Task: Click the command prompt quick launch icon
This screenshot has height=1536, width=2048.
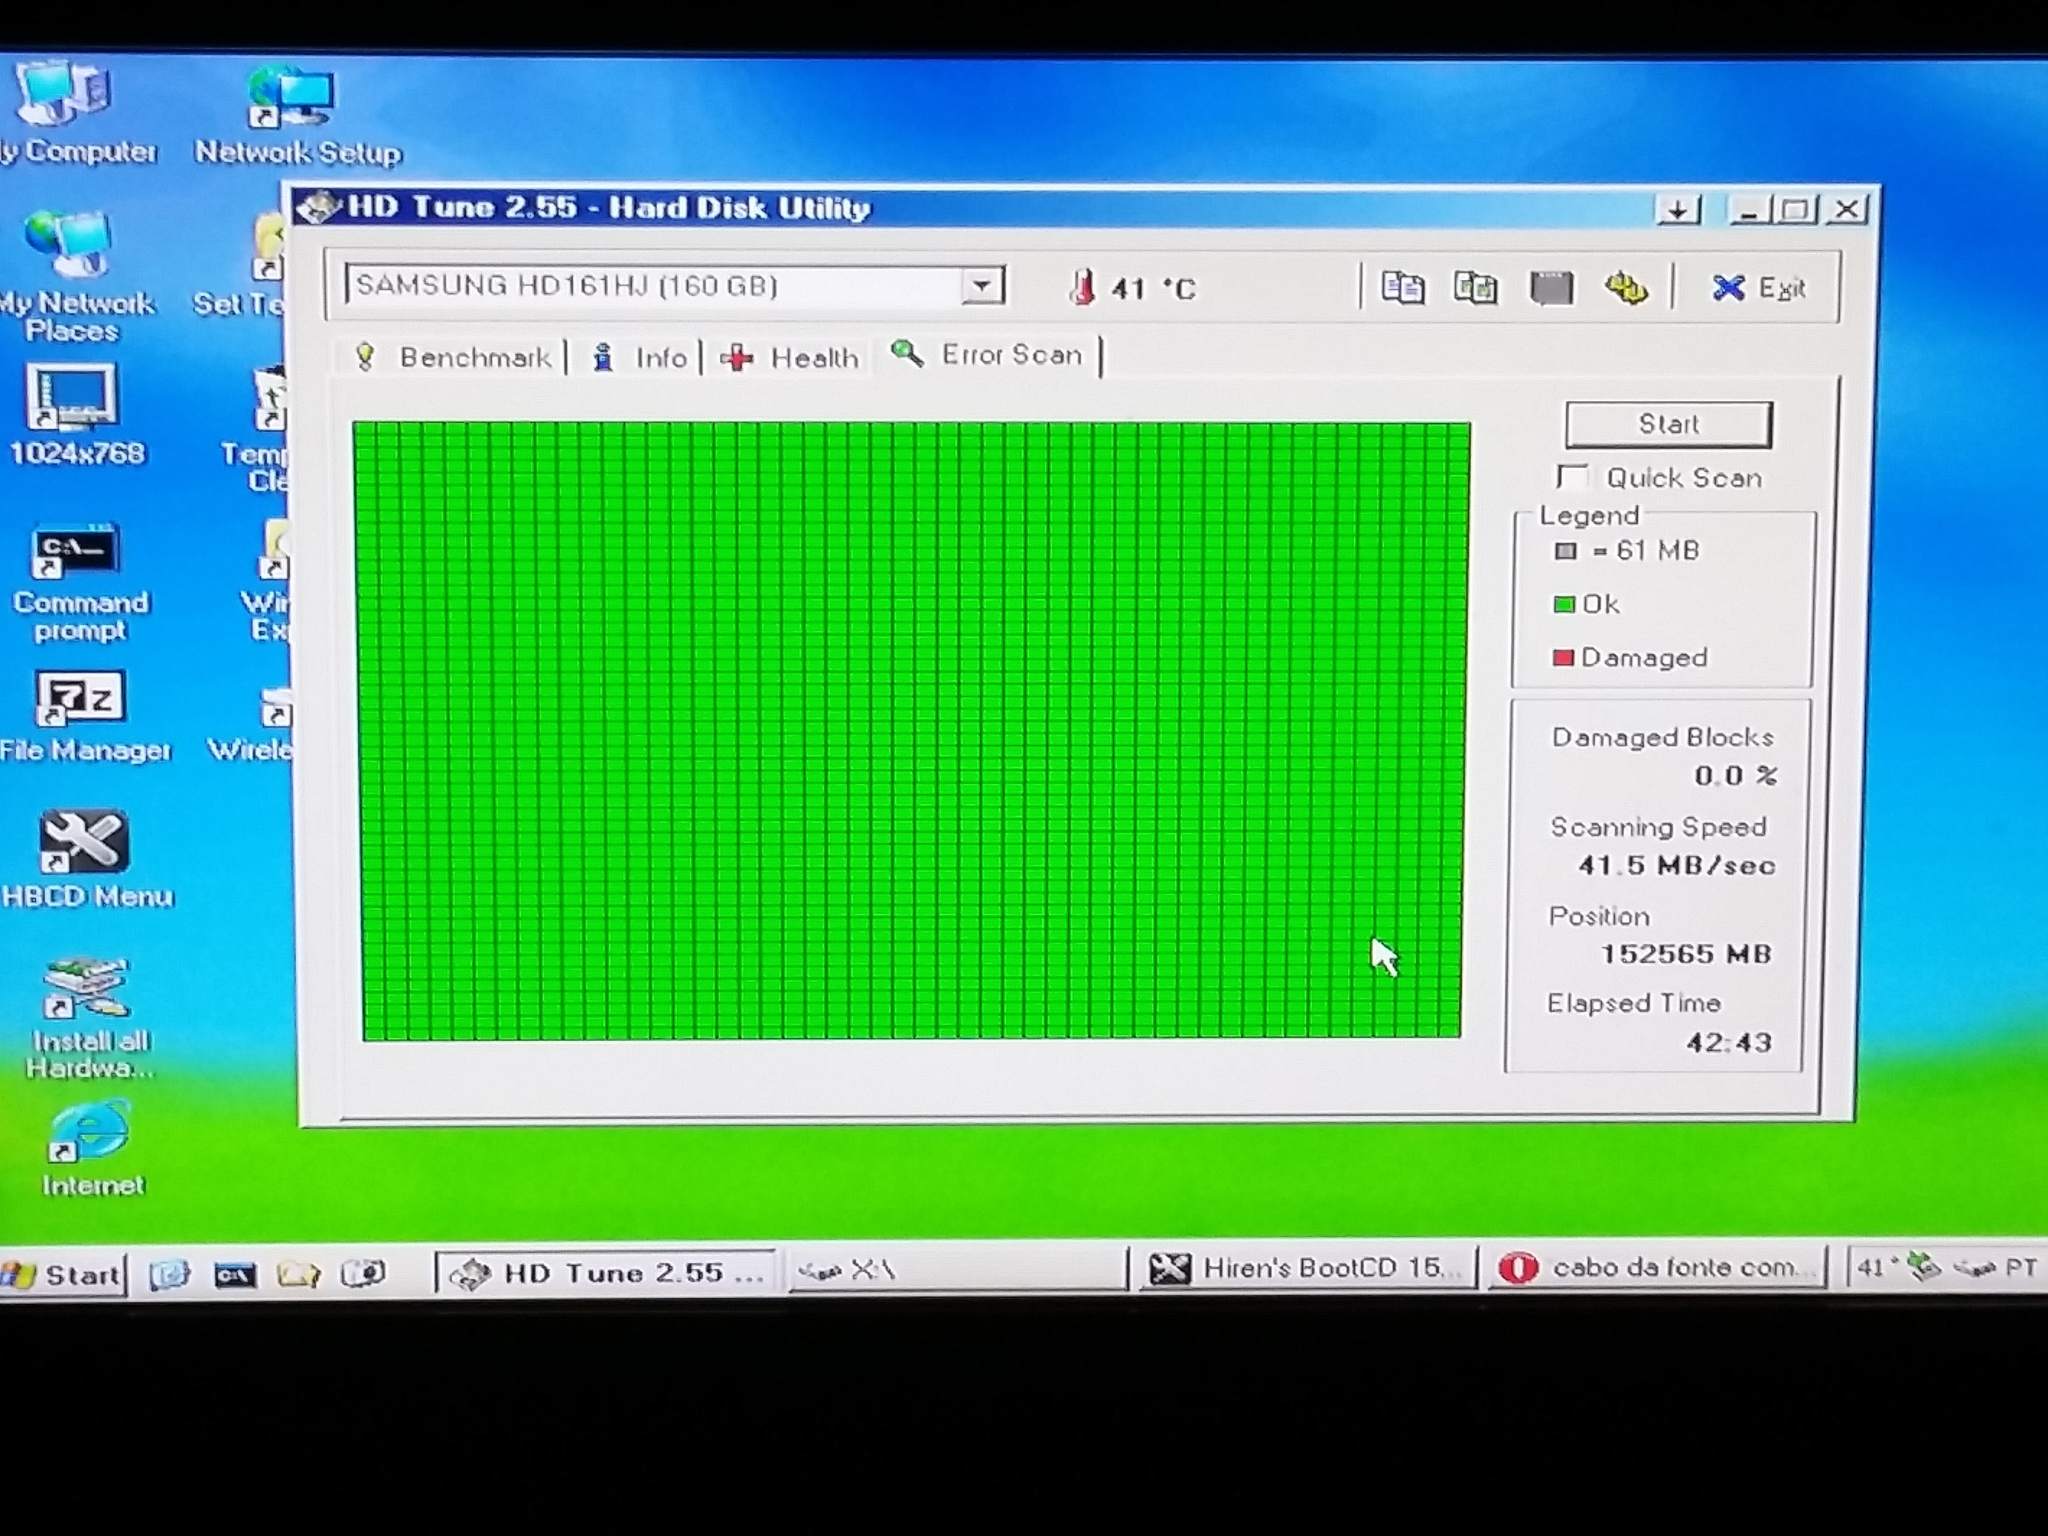Action: tap(234, 1275)
